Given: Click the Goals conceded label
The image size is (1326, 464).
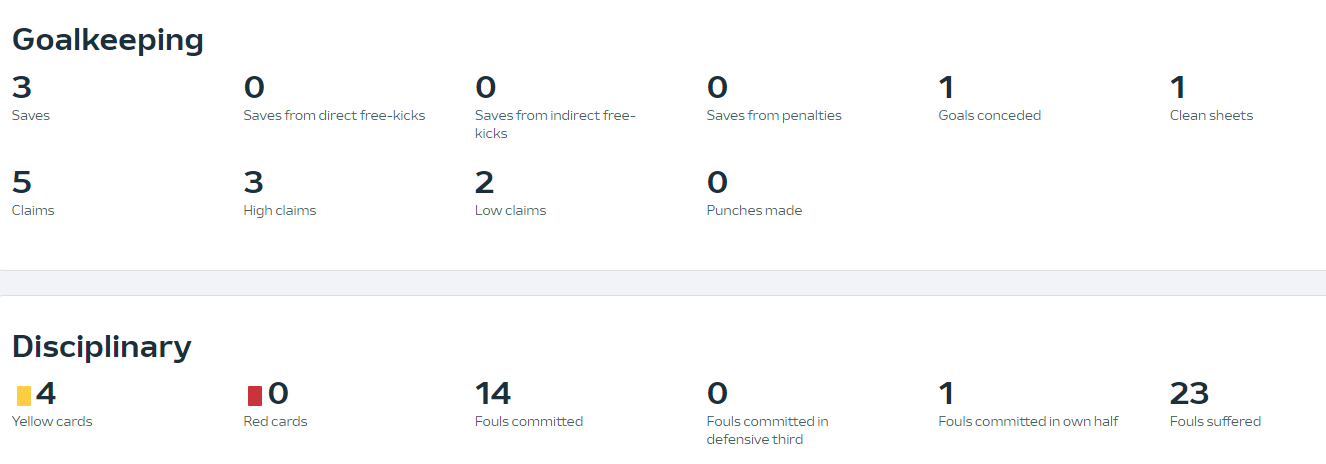Looking at the screenshot, I should click(989, 115).
